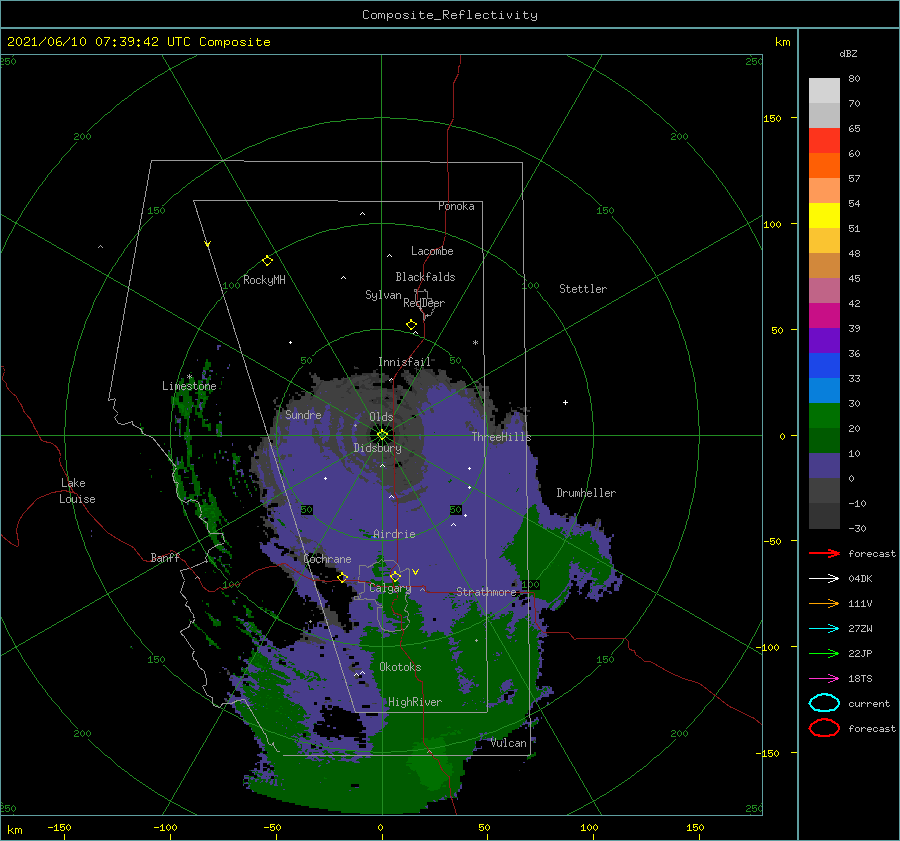Click the yellow diamond marker above Calgary label
The image size is (900, 841).
pyautogui.click(x=395, y=576)
